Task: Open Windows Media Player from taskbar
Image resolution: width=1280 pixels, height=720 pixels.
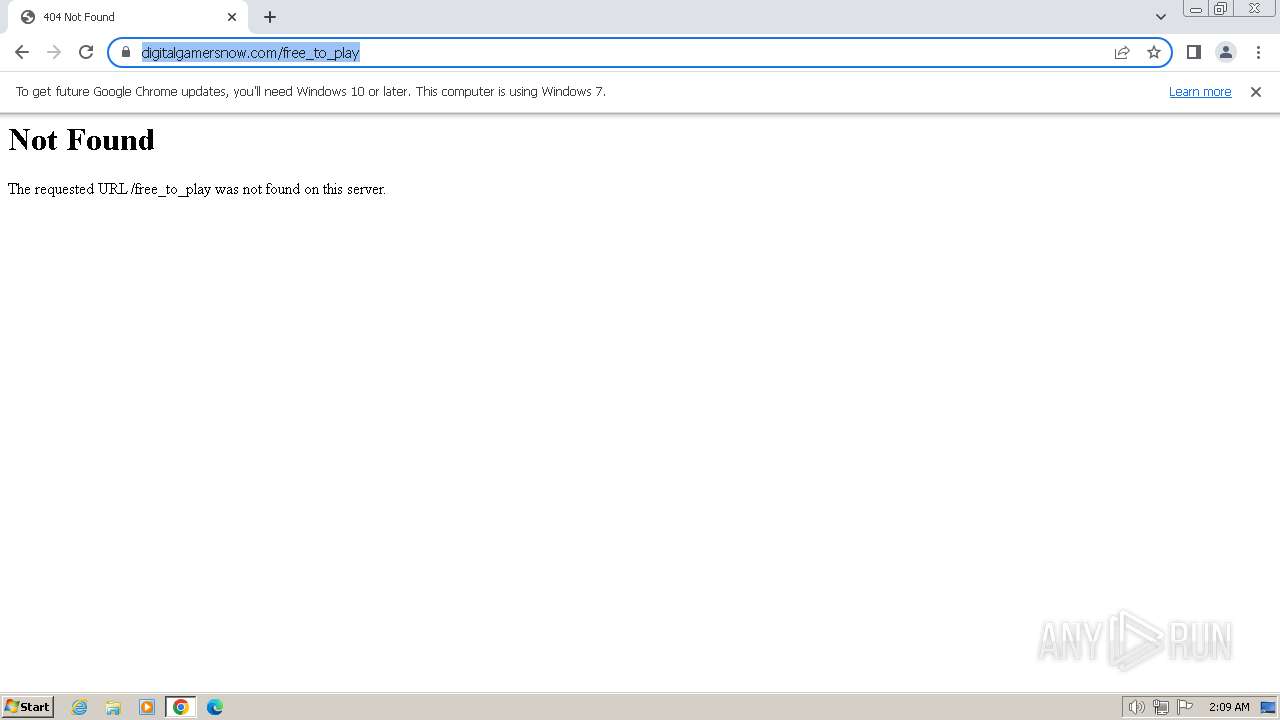Action: (147, 707)
